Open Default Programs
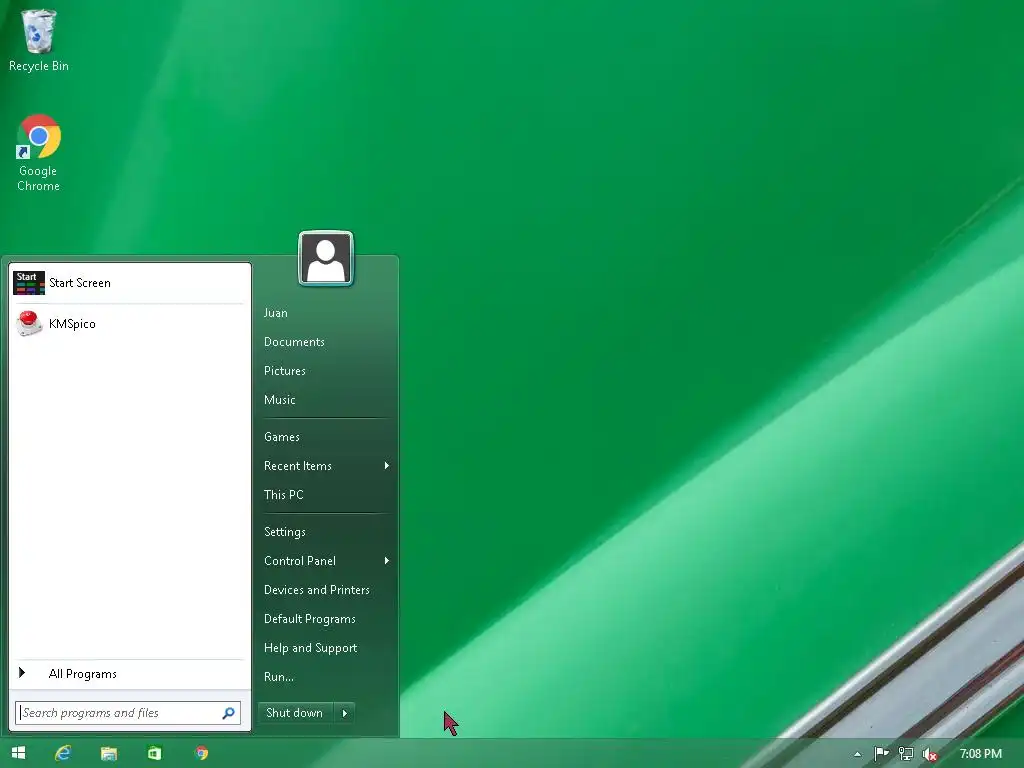Viewport: 1024px width, 768px height. pyautogui.click(x=310, y=618)
